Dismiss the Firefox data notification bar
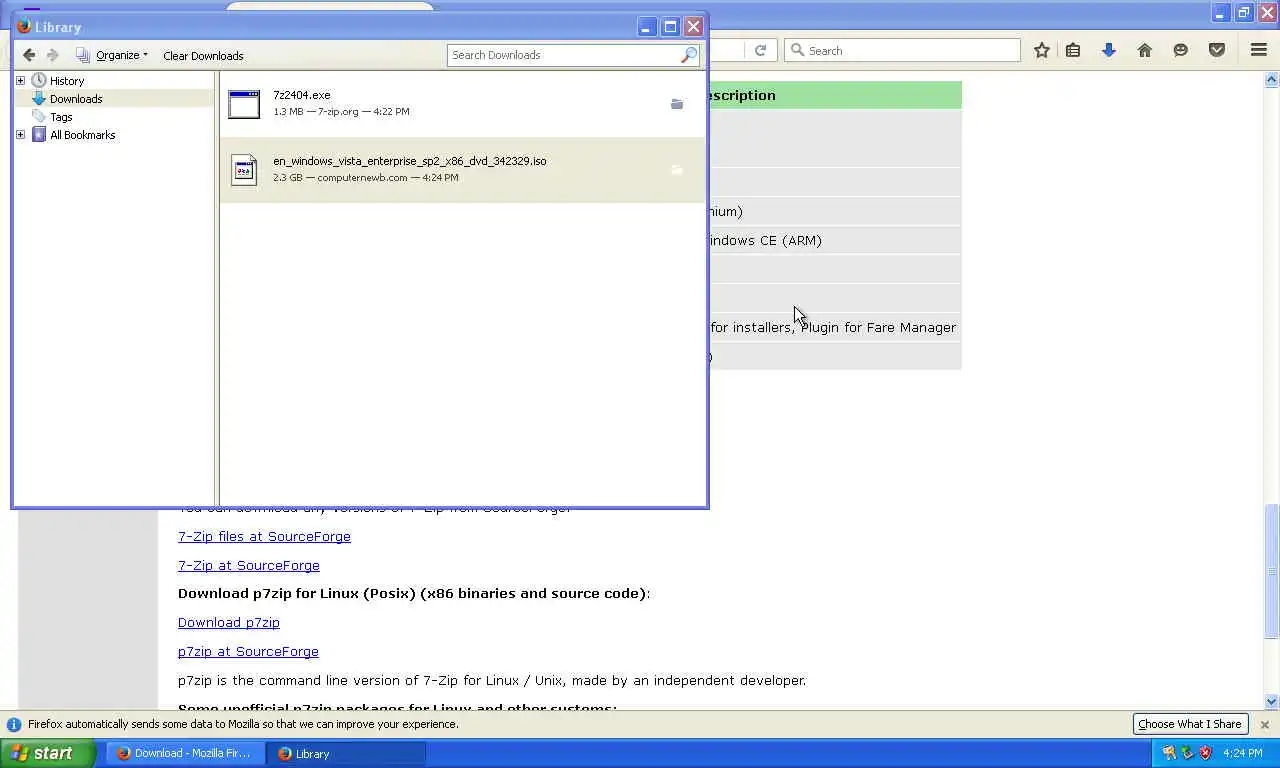Image resolution: width=1280 pixels, height=768 pixels. [x=1264, y=724]
